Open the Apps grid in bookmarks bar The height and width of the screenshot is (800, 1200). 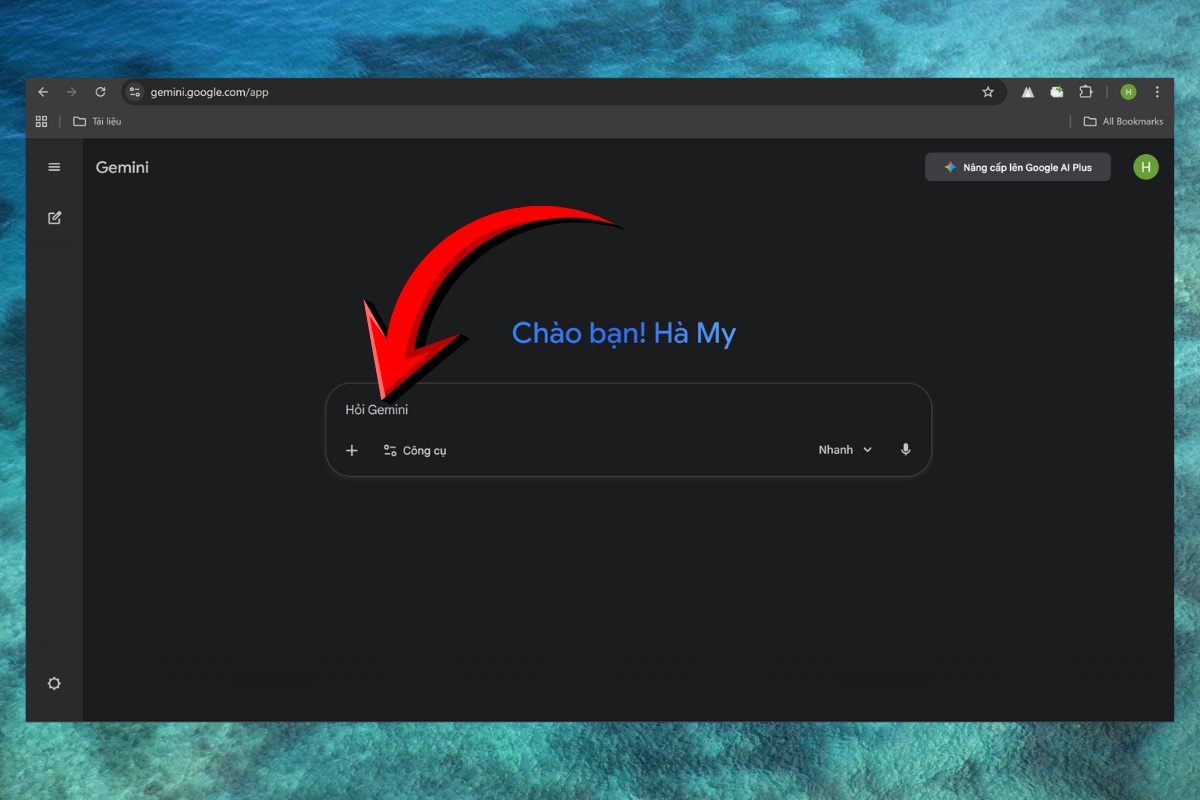[41, 121]
